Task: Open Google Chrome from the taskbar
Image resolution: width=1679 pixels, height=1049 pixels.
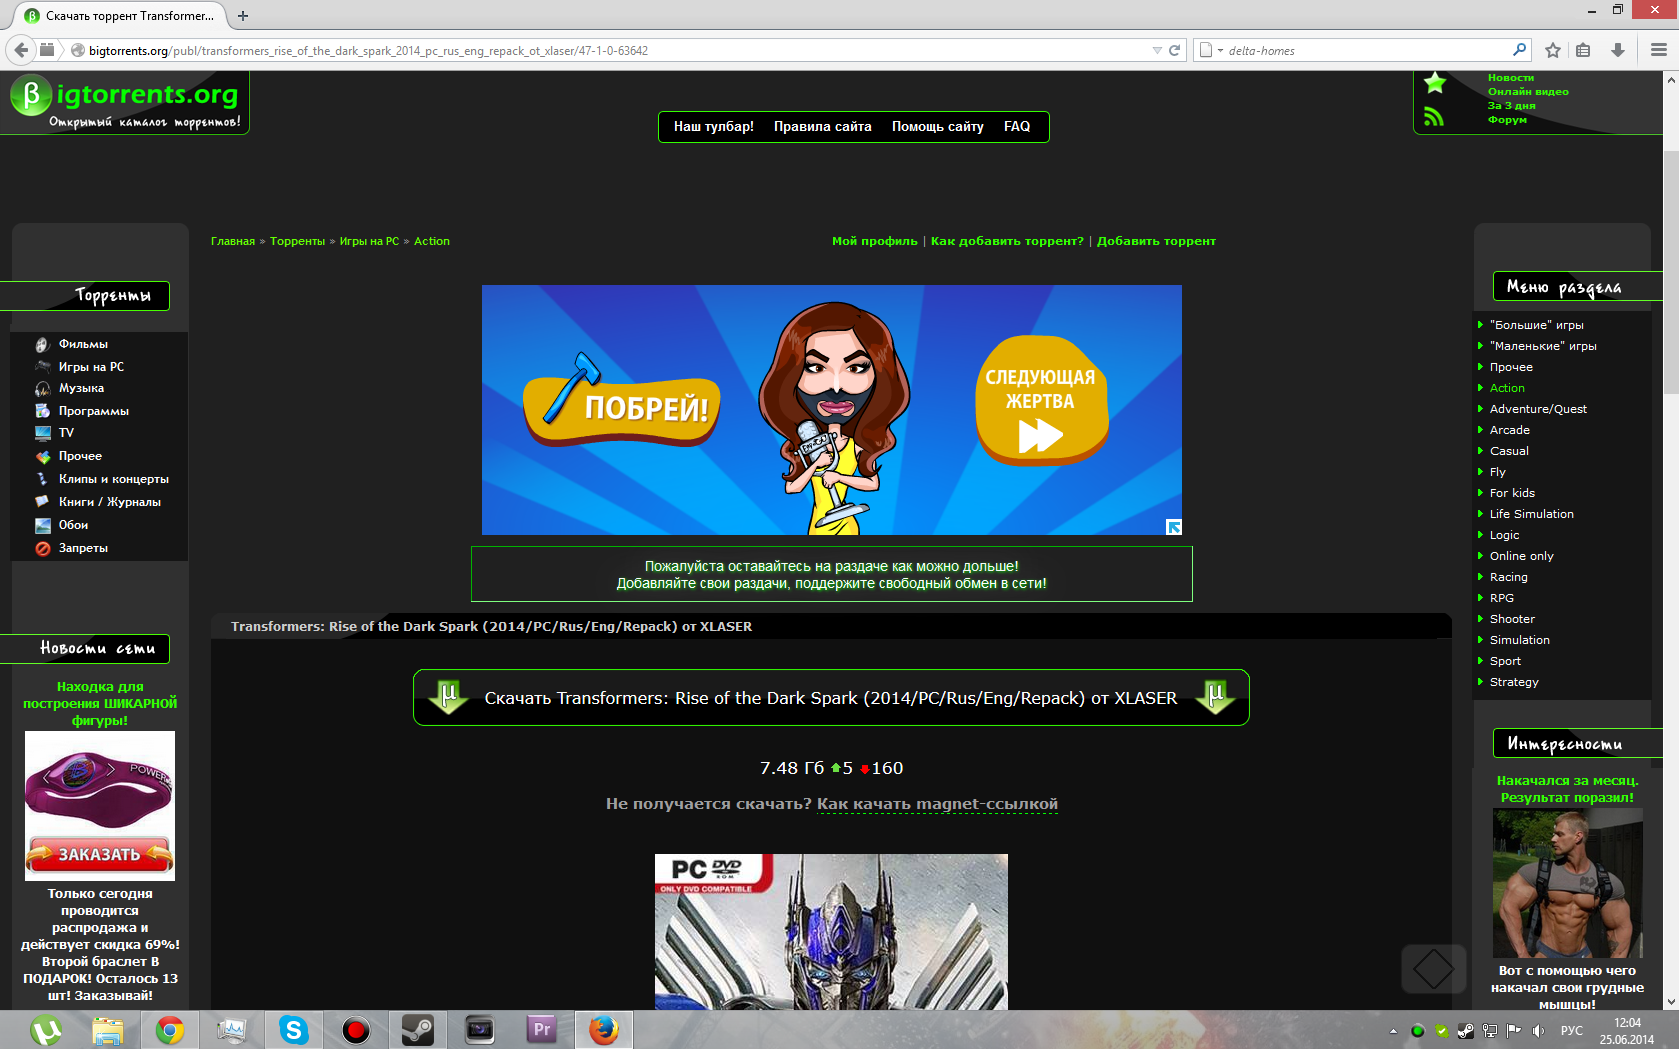Action: 170,1030
